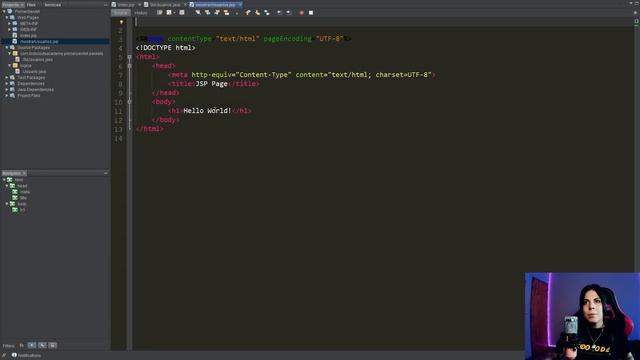
Task: Collapse the head code fold at line 6
Action: 130,66
